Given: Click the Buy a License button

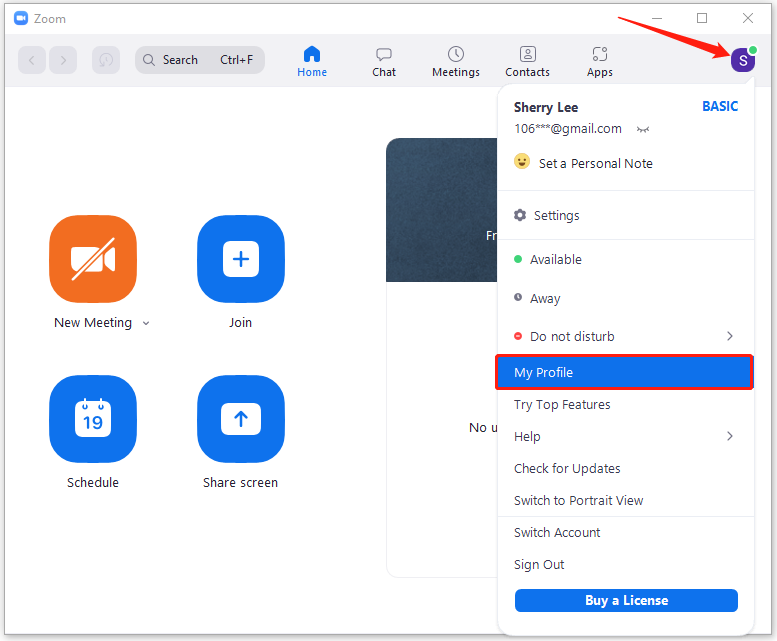Looking at the screenshot, I should (626, 600).
